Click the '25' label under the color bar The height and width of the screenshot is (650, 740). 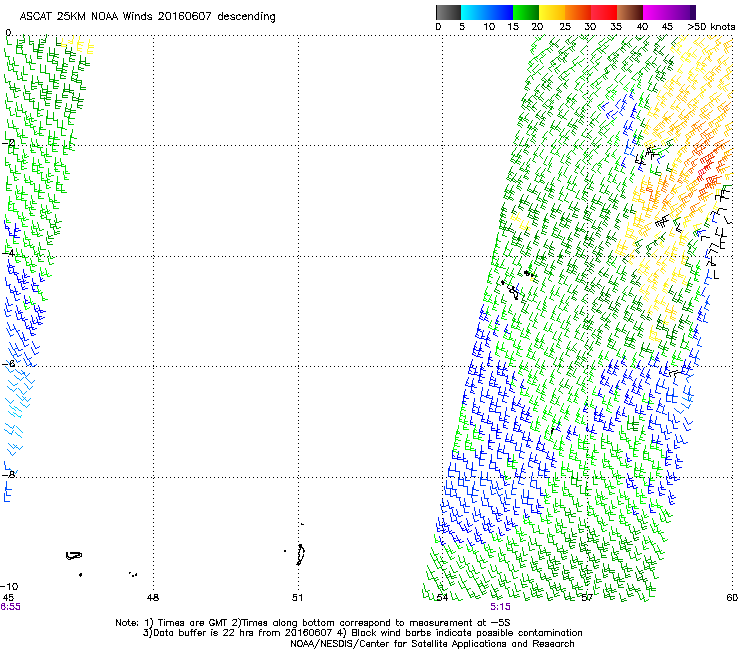click(565, 27)
